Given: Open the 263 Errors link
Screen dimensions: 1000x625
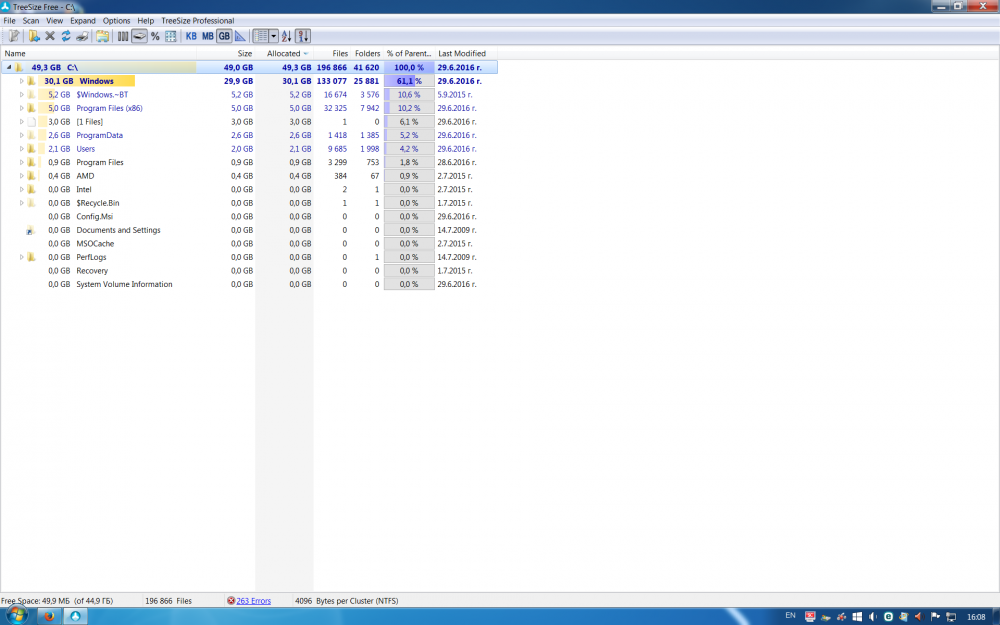Looking at the screenshot, I should pos(253,601).
